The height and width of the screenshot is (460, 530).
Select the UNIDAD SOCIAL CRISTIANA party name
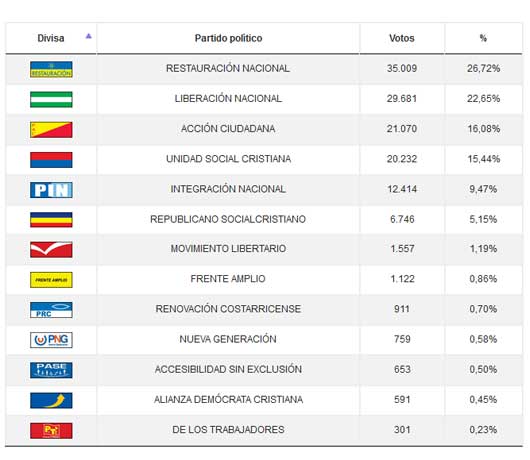coord(228,159)
